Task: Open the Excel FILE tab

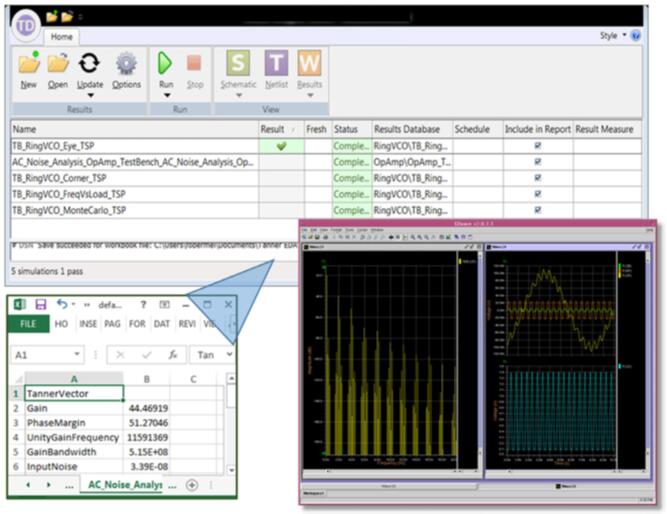Action: coord(28,324)
